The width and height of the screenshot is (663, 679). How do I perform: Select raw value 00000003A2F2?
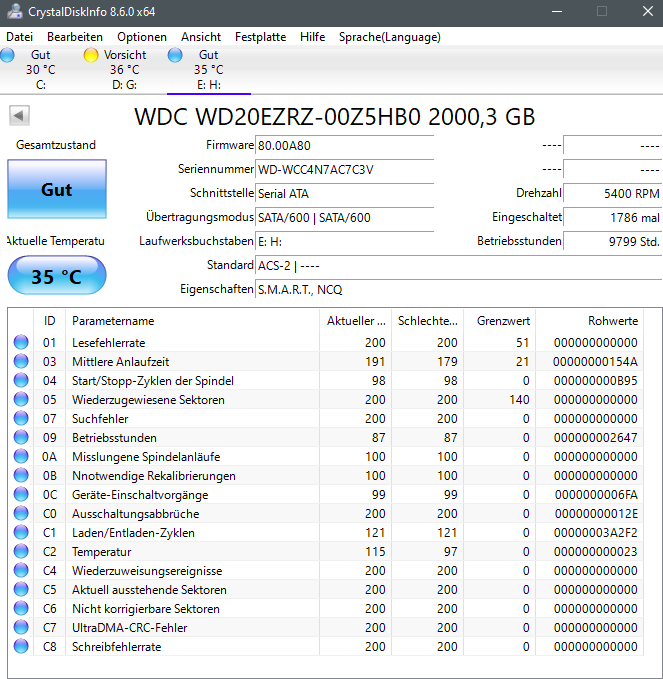coord(595,533)
